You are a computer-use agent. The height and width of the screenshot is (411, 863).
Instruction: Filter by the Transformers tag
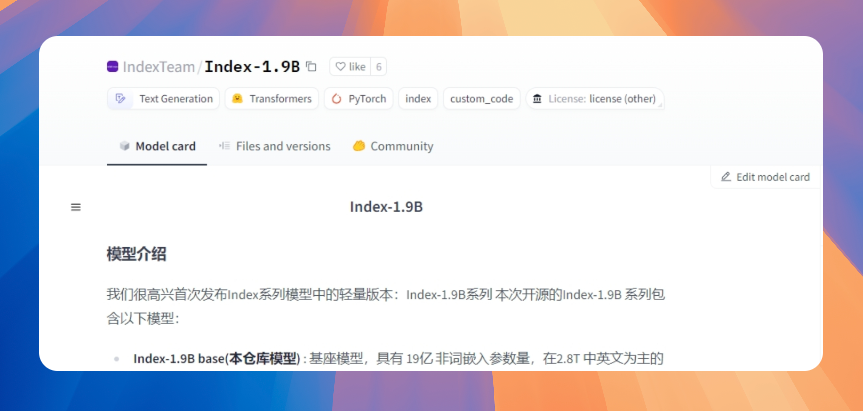click(x=272, y=99)
